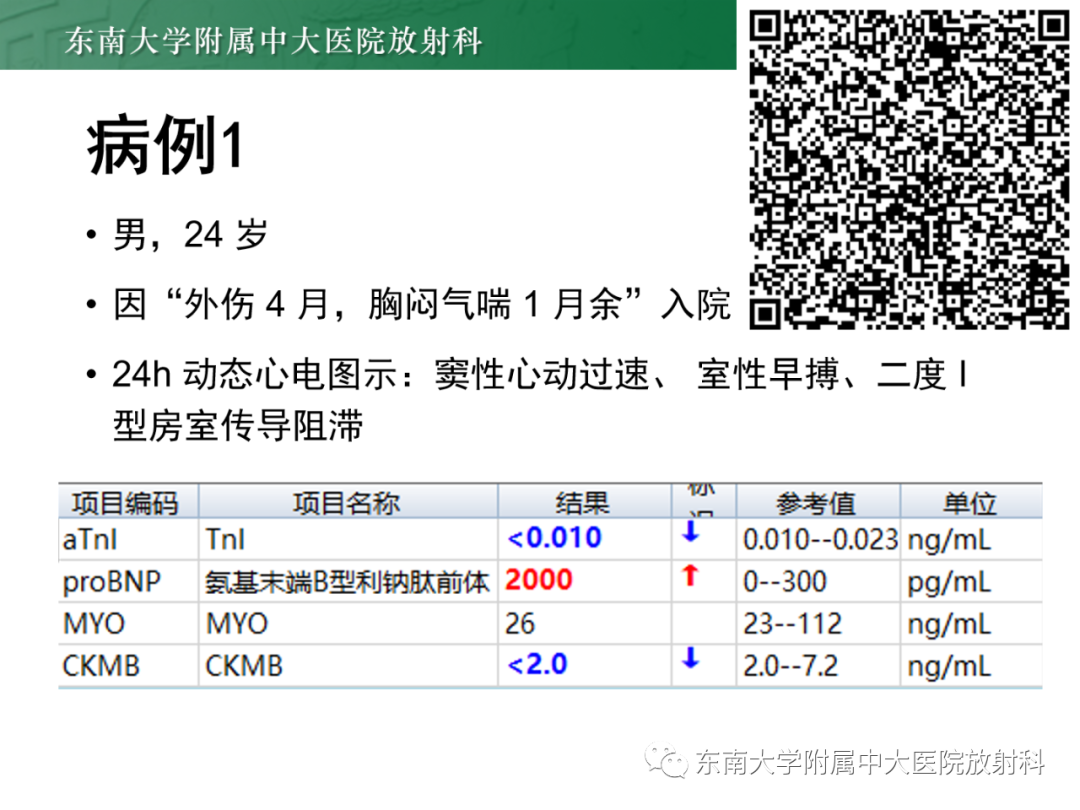Click the 0--300 reference value

(785, 582)
